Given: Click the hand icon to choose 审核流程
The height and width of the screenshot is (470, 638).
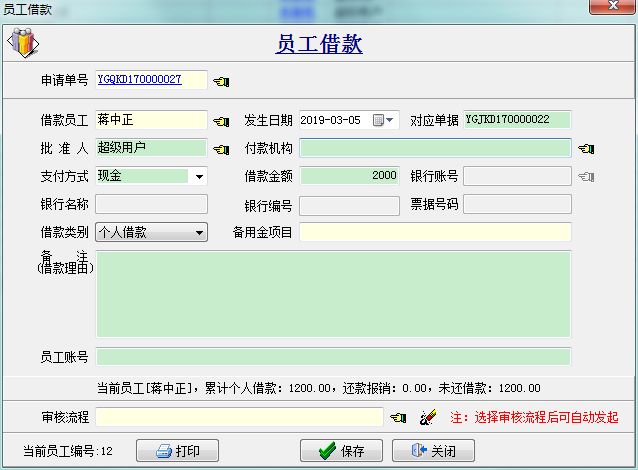Looking at the screenshot, I should point(398,417).
